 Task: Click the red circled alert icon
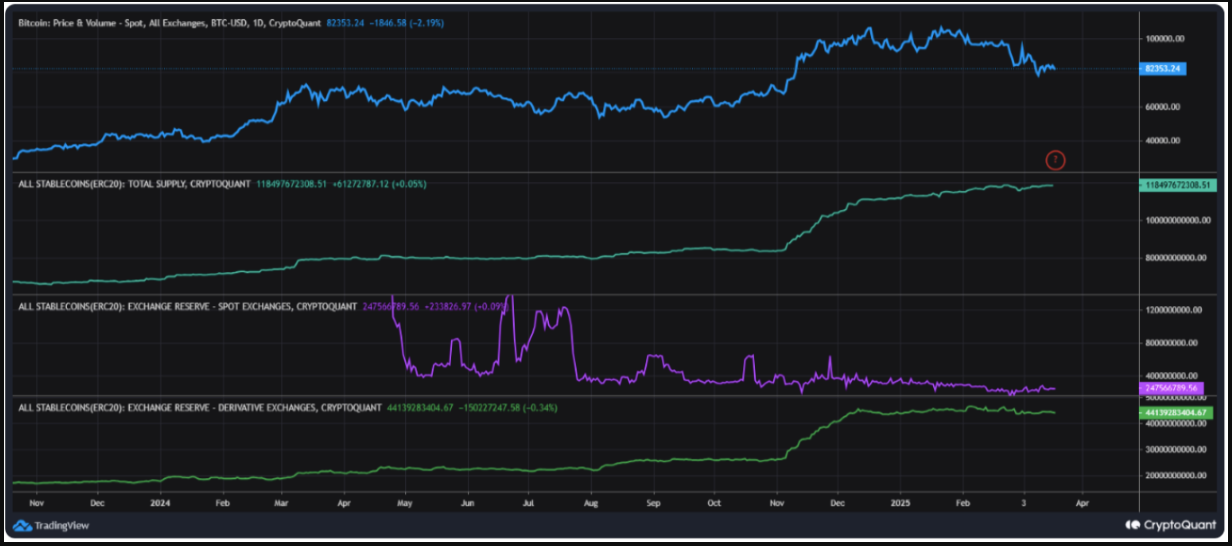[1055, 159]
